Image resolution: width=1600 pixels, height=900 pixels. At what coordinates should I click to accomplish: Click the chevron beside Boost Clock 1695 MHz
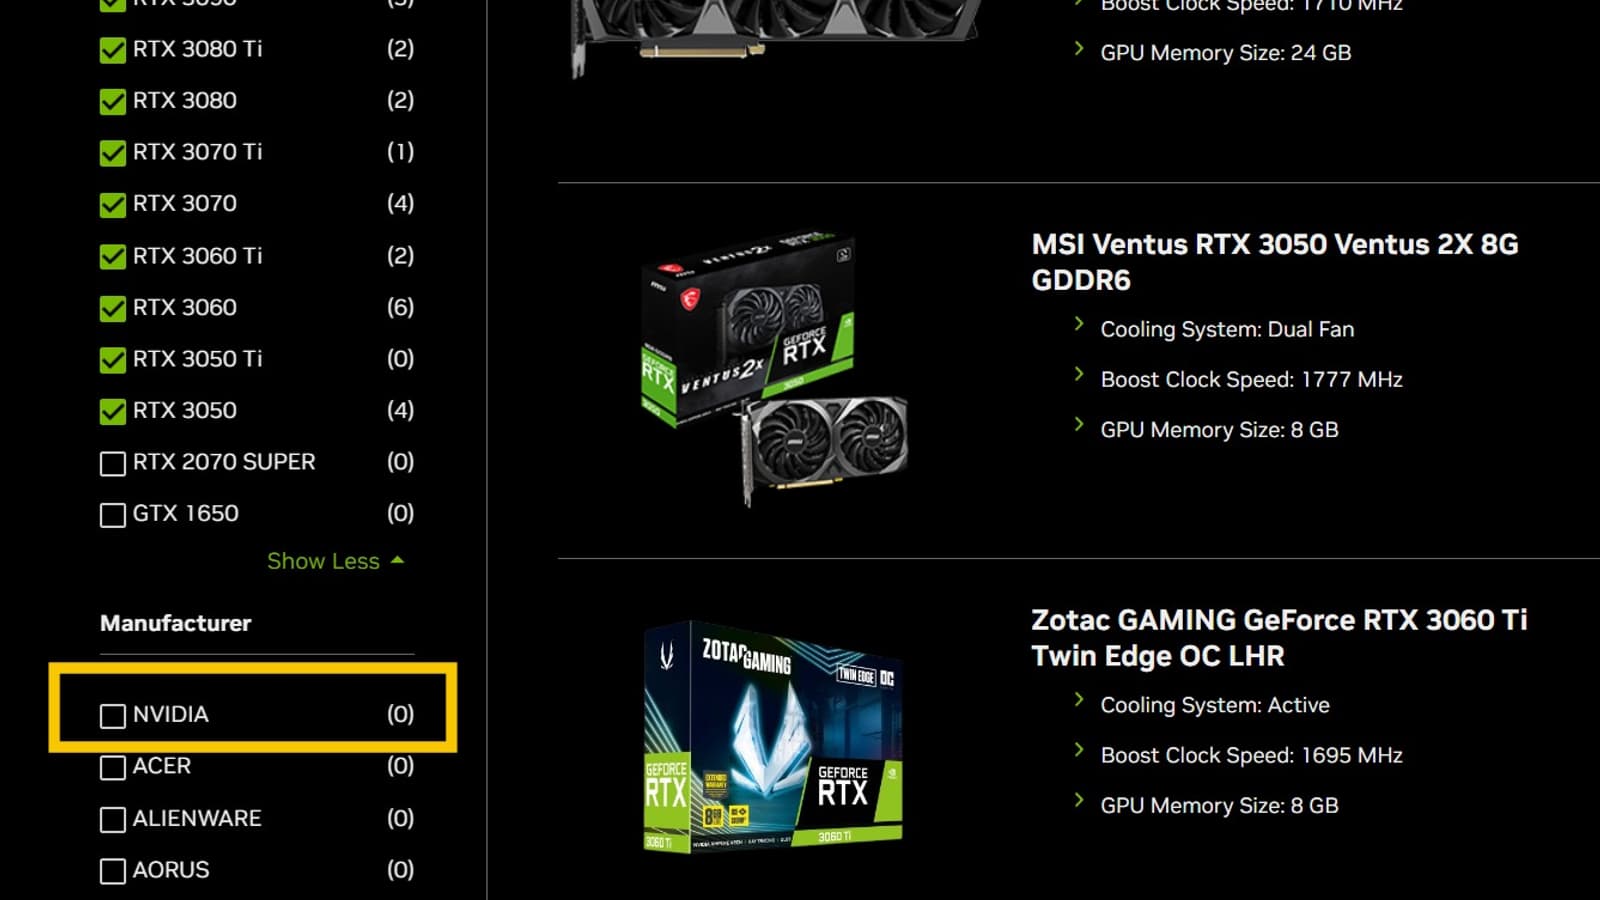(x=1078, y=750)
